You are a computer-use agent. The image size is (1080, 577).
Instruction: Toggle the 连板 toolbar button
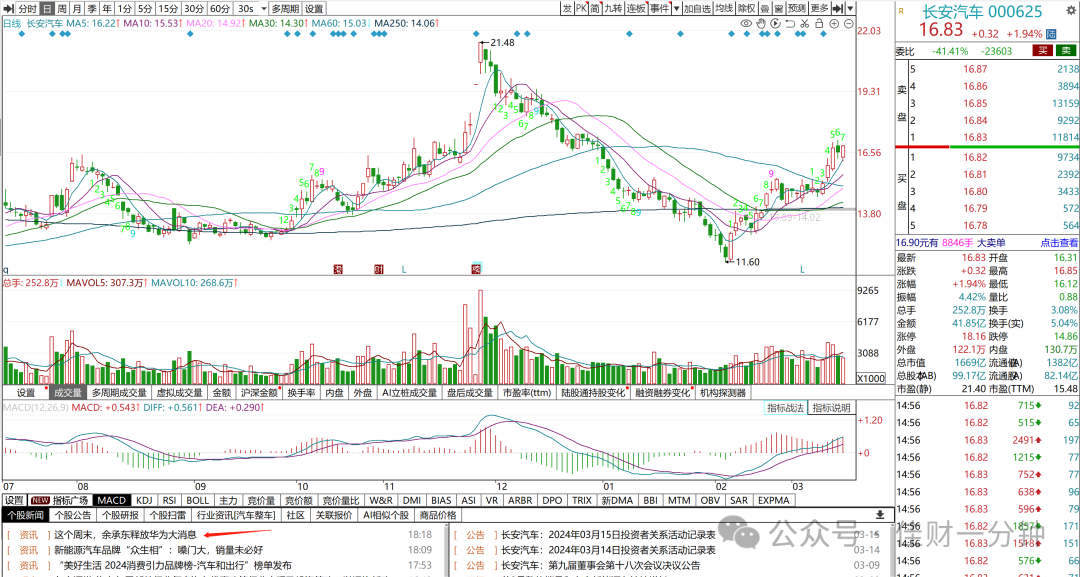pyautogui.click(x=636, y=8)
